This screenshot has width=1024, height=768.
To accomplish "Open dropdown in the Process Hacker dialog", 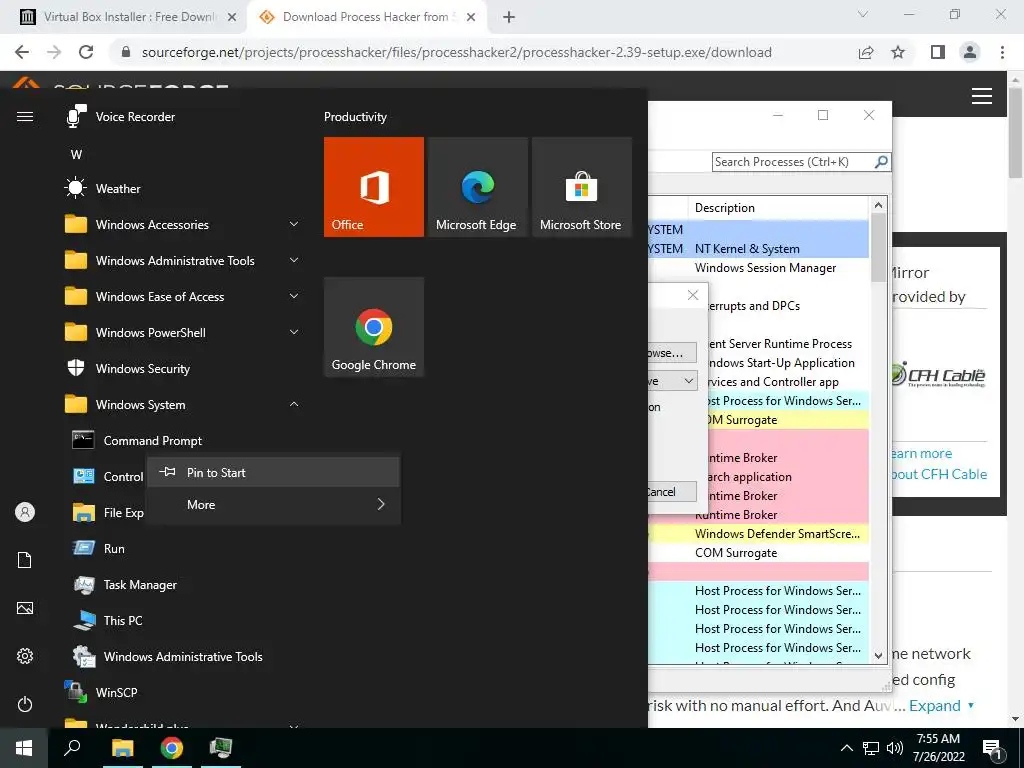I will tap(688, 381).
